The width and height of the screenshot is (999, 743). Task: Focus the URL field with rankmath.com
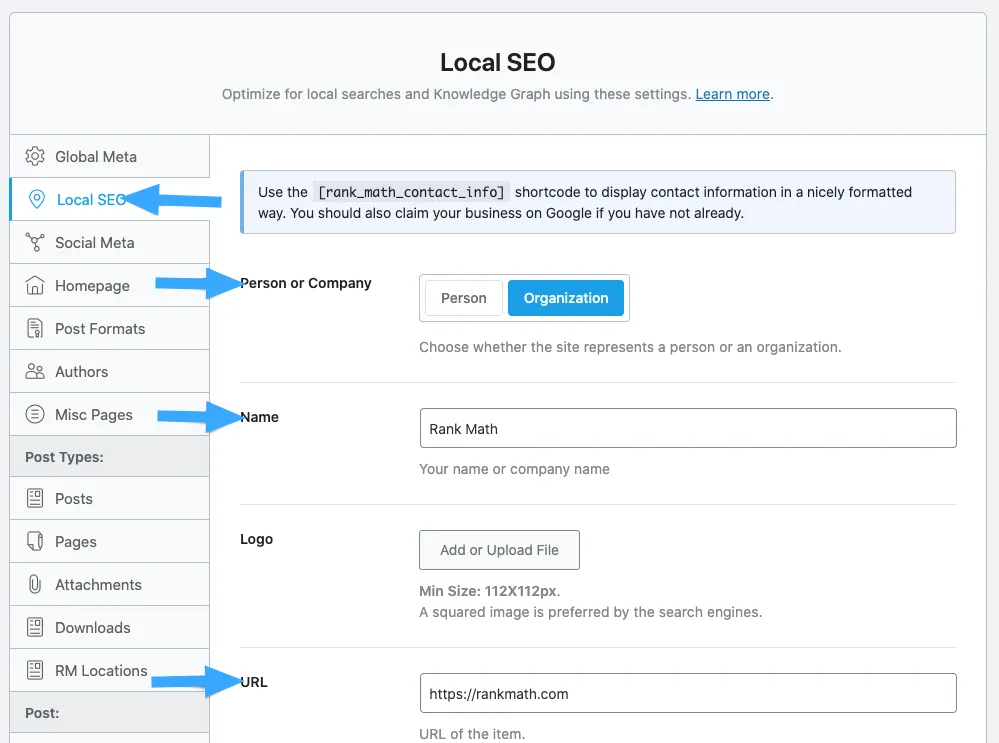click(688, 693)
